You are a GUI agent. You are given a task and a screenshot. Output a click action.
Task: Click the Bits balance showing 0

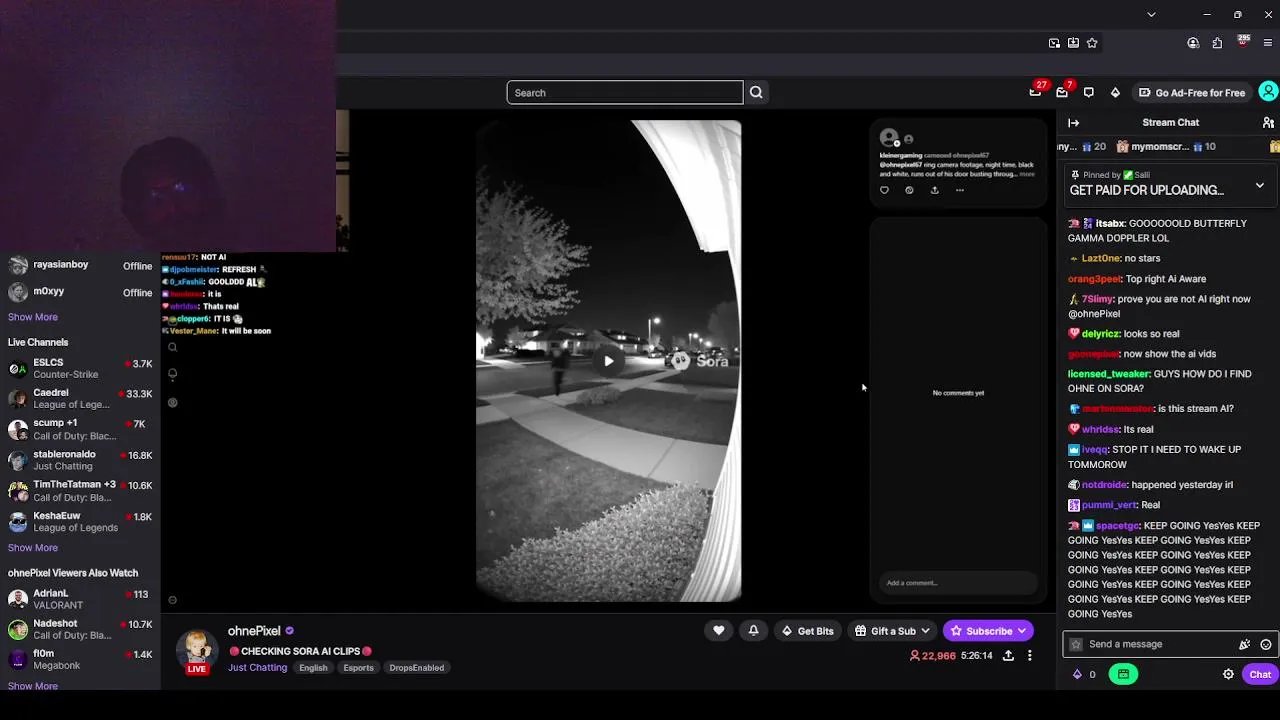click(x=1084, y=674)
